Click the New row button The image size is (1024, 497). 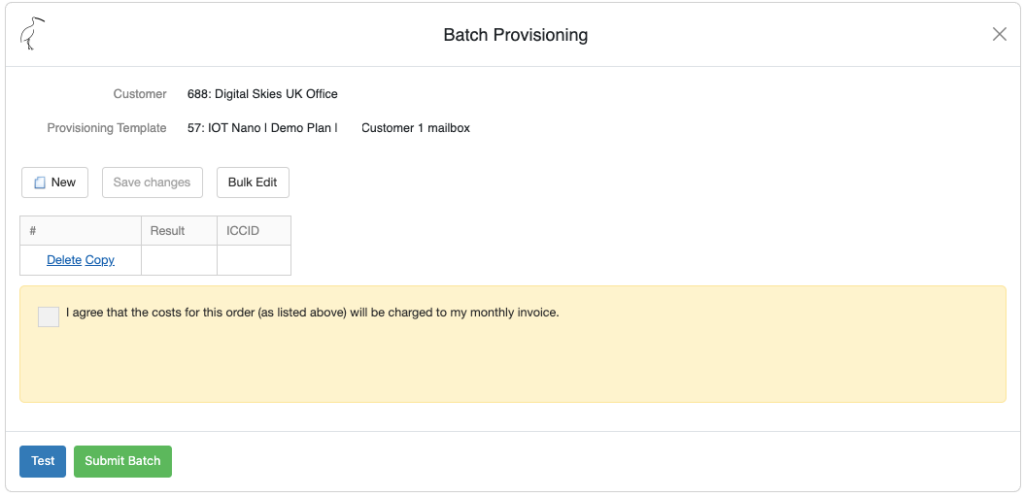point(55,183)
